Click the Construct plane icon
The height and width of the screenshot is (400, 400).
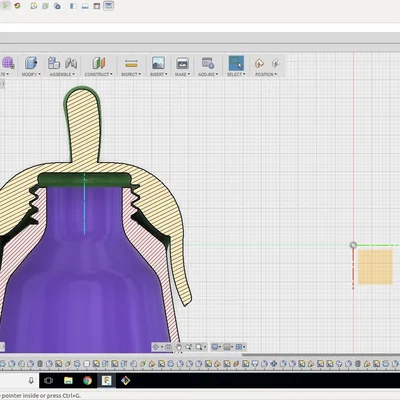coord(99,63)
